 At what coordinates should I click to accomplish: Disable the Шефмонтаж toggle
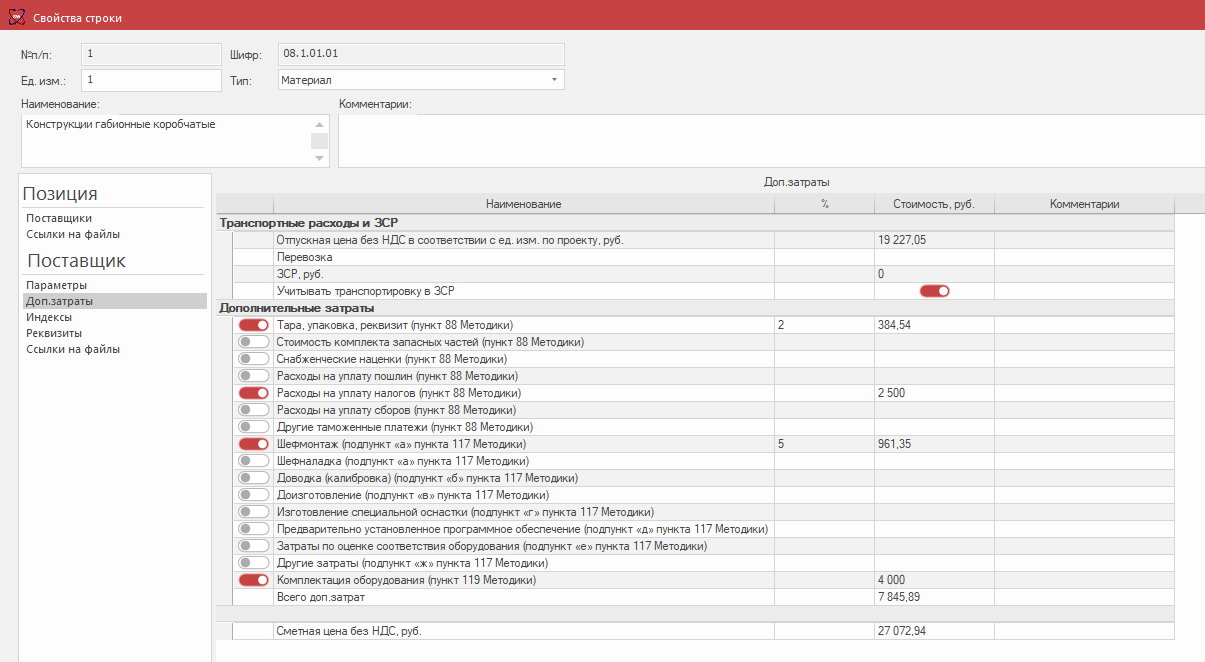pyautogui.click(x=253, y=444)
